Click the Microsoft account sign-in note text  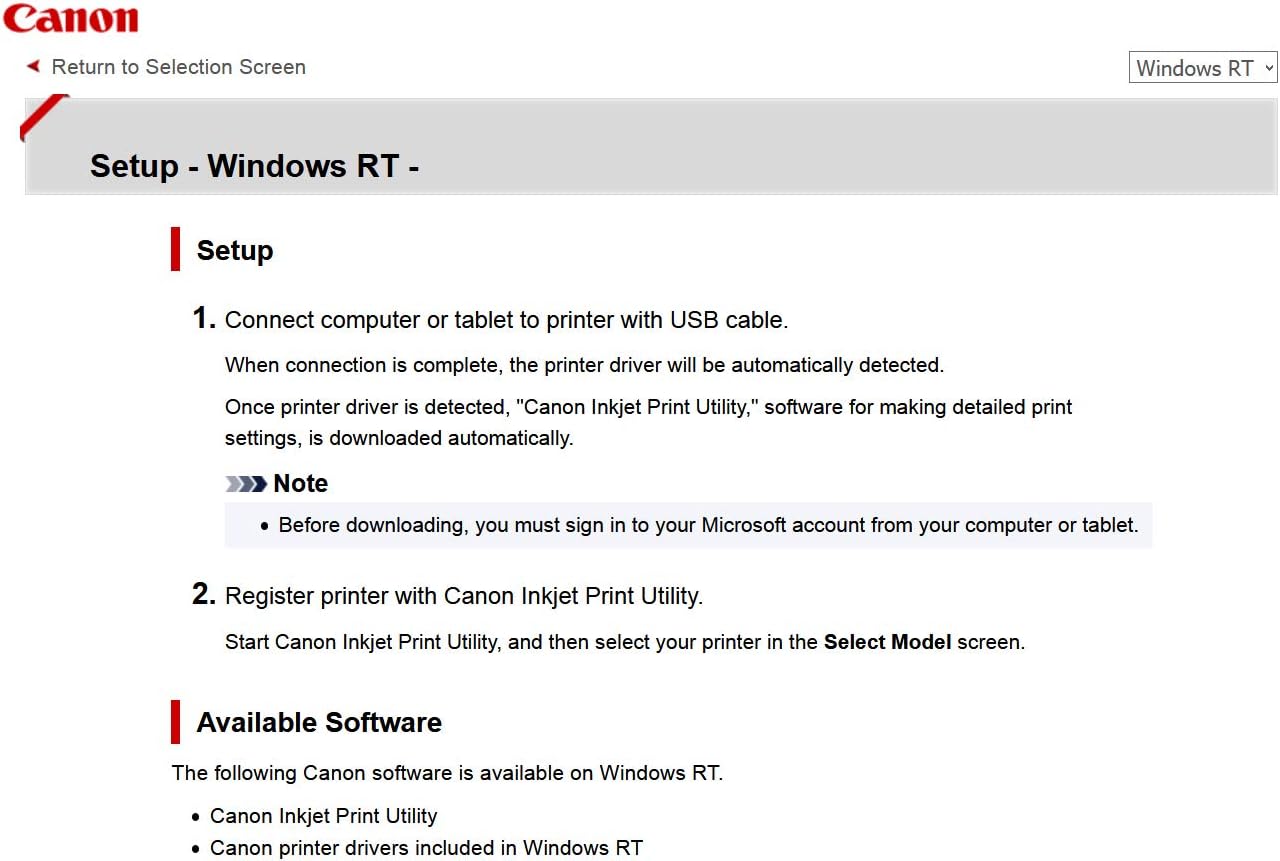[708, 525]
